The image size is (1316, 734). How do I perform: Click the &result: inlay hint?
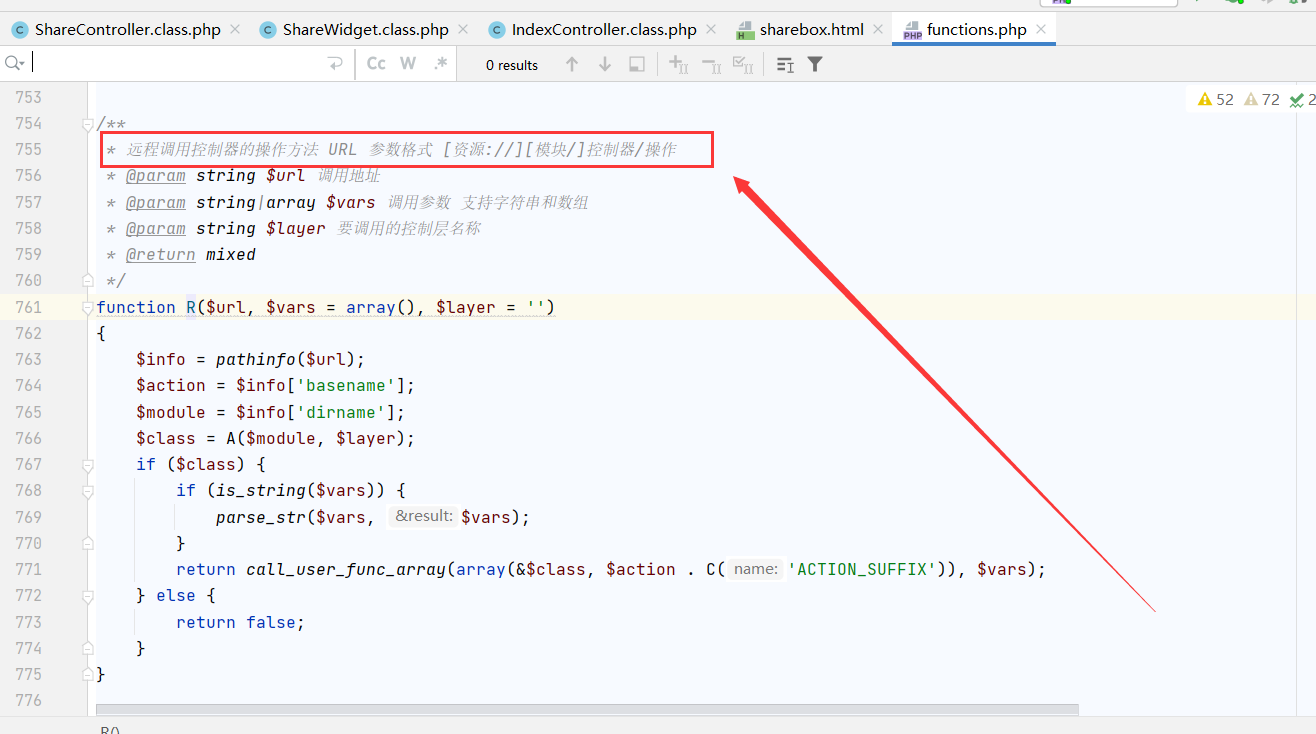pos(423,516)
